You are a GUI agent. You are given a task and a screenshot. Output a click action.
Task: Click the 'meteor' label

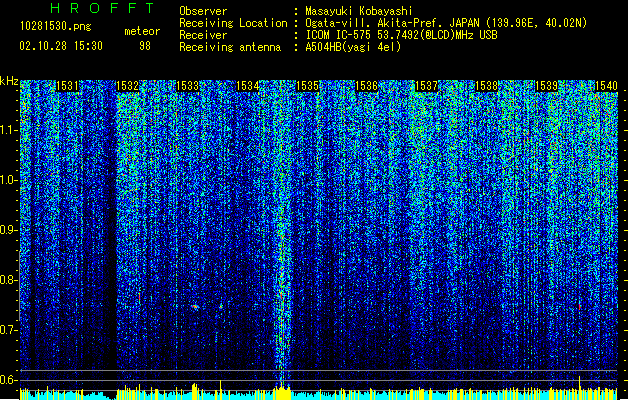coord(142,31)
